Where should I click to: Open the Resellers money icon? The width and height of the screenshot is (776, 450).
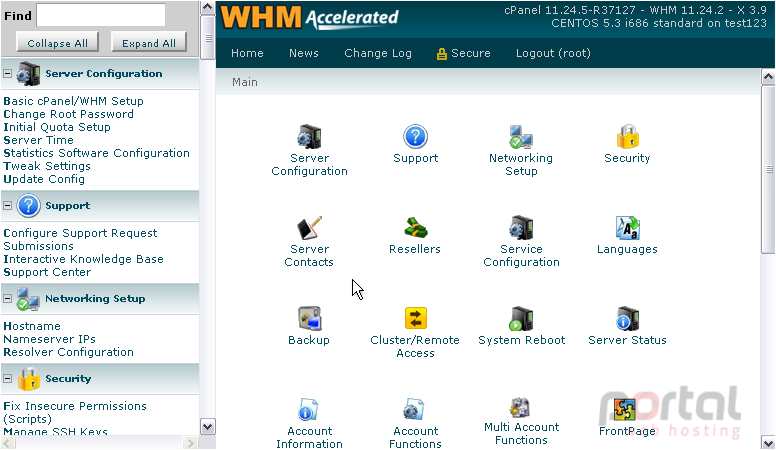[x=415, y=228]
